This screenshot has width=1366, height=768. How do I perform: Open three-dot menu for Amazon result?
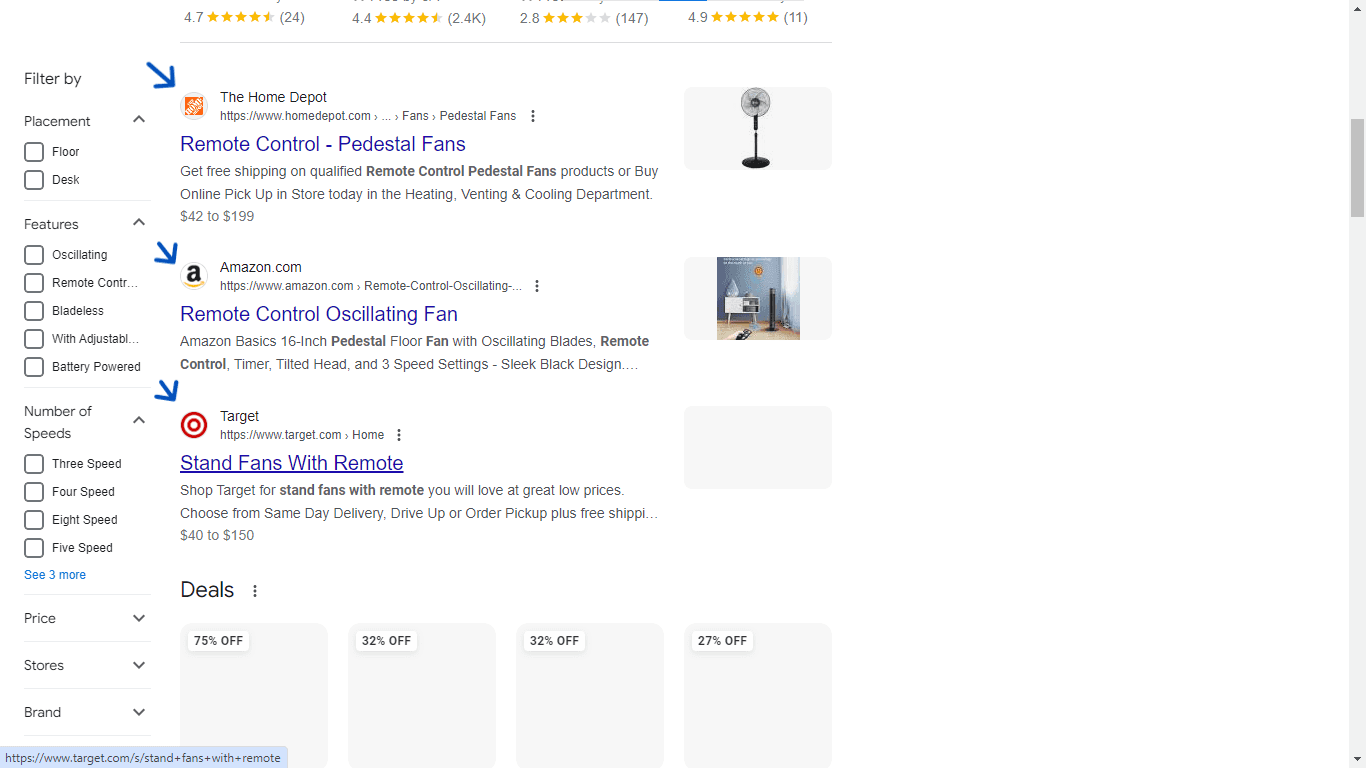point(537,286)
